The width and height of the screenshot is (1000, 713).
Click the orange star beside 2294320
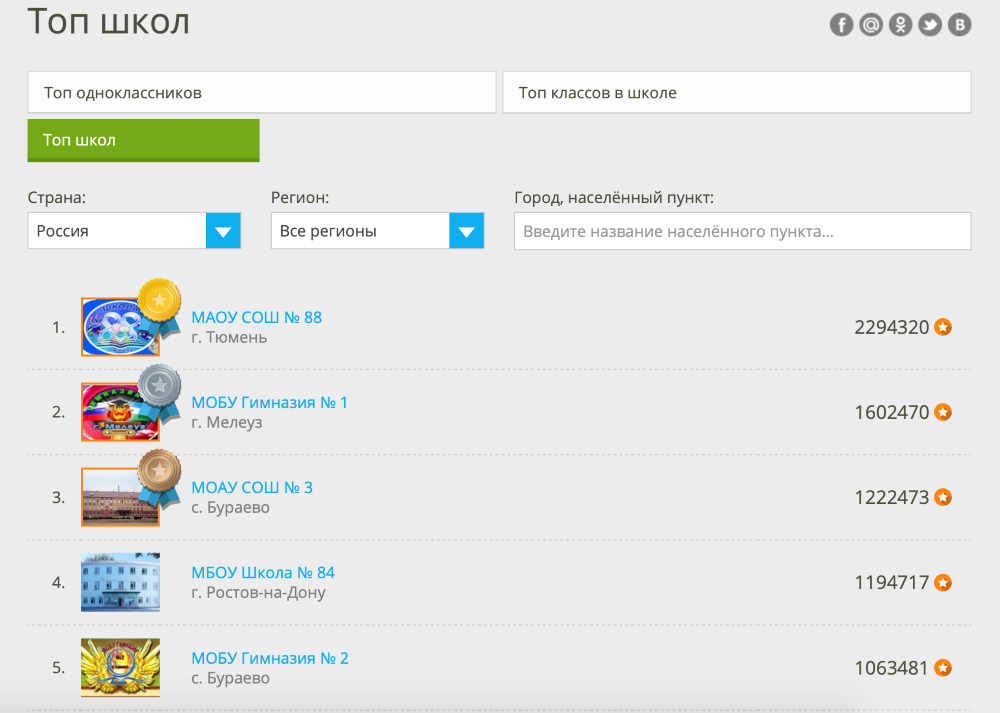[x=943, y=327]
